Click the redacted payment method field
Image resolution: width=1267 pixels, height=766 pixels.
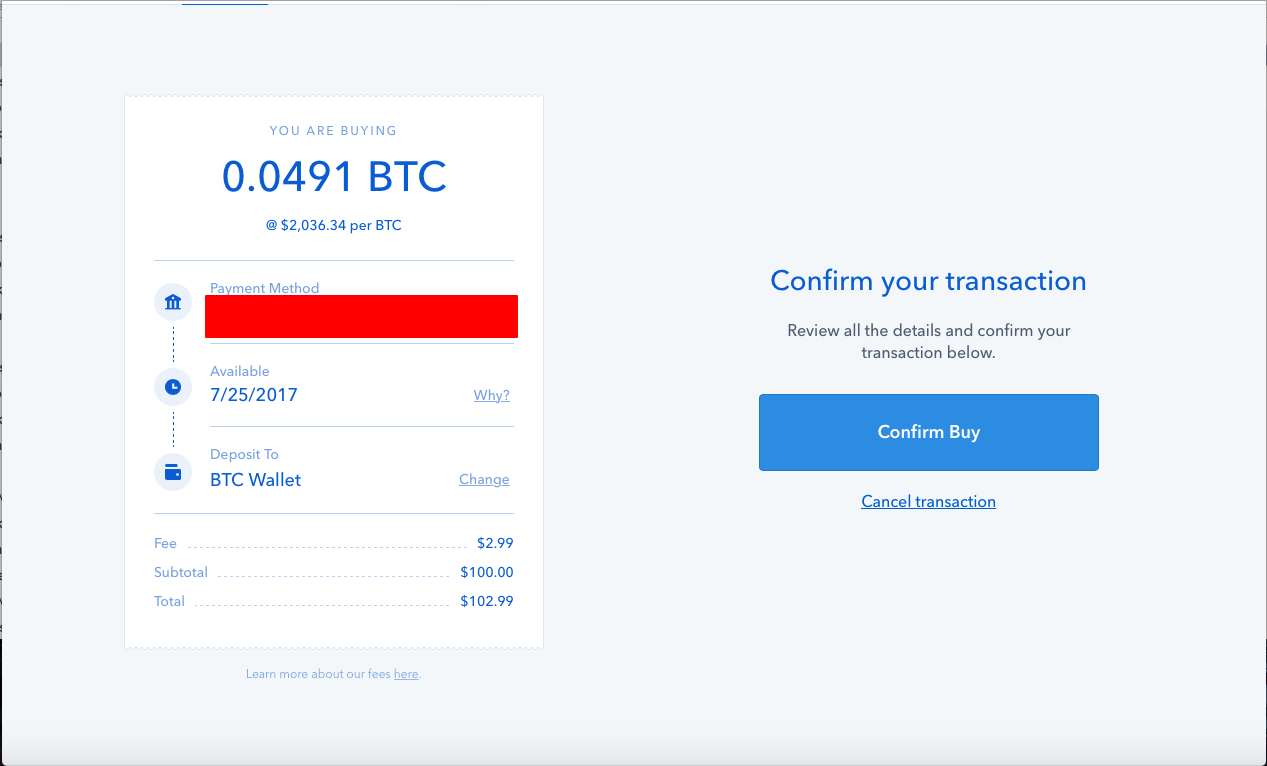(361, 316)
